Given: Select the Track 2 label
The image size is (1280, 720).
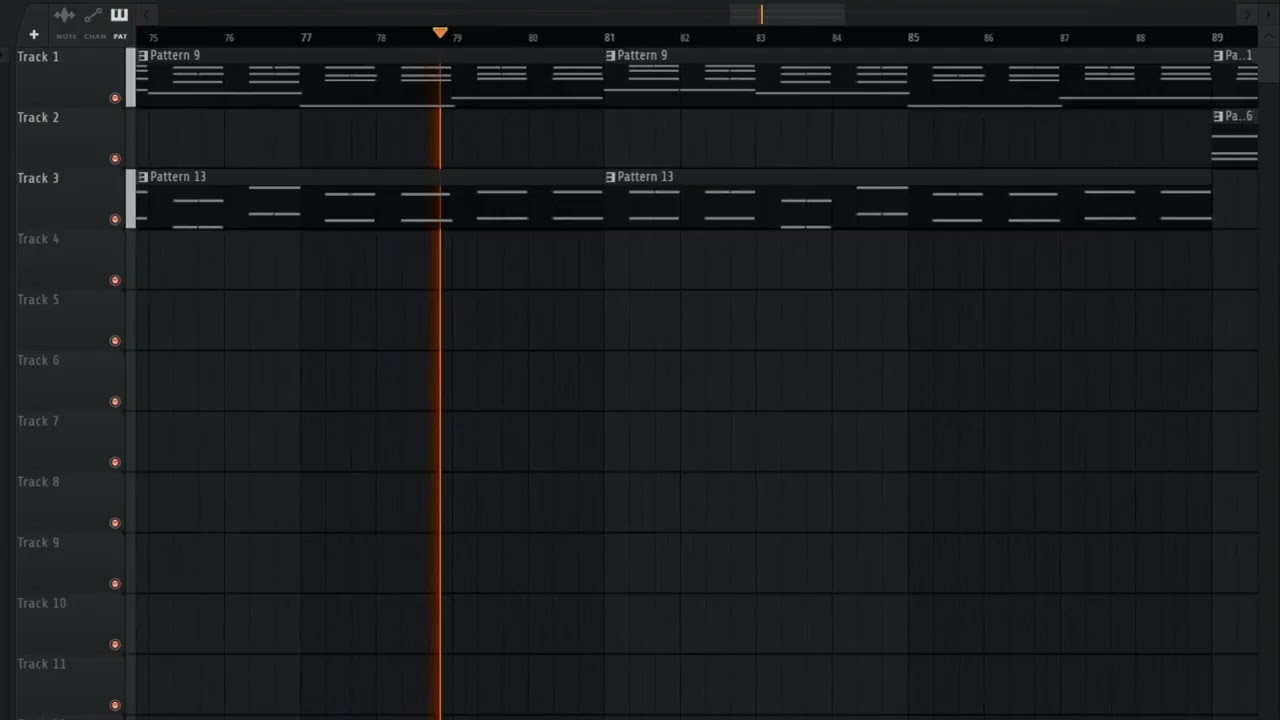Looking at the screenshot, I should click(x=38, y=118).
